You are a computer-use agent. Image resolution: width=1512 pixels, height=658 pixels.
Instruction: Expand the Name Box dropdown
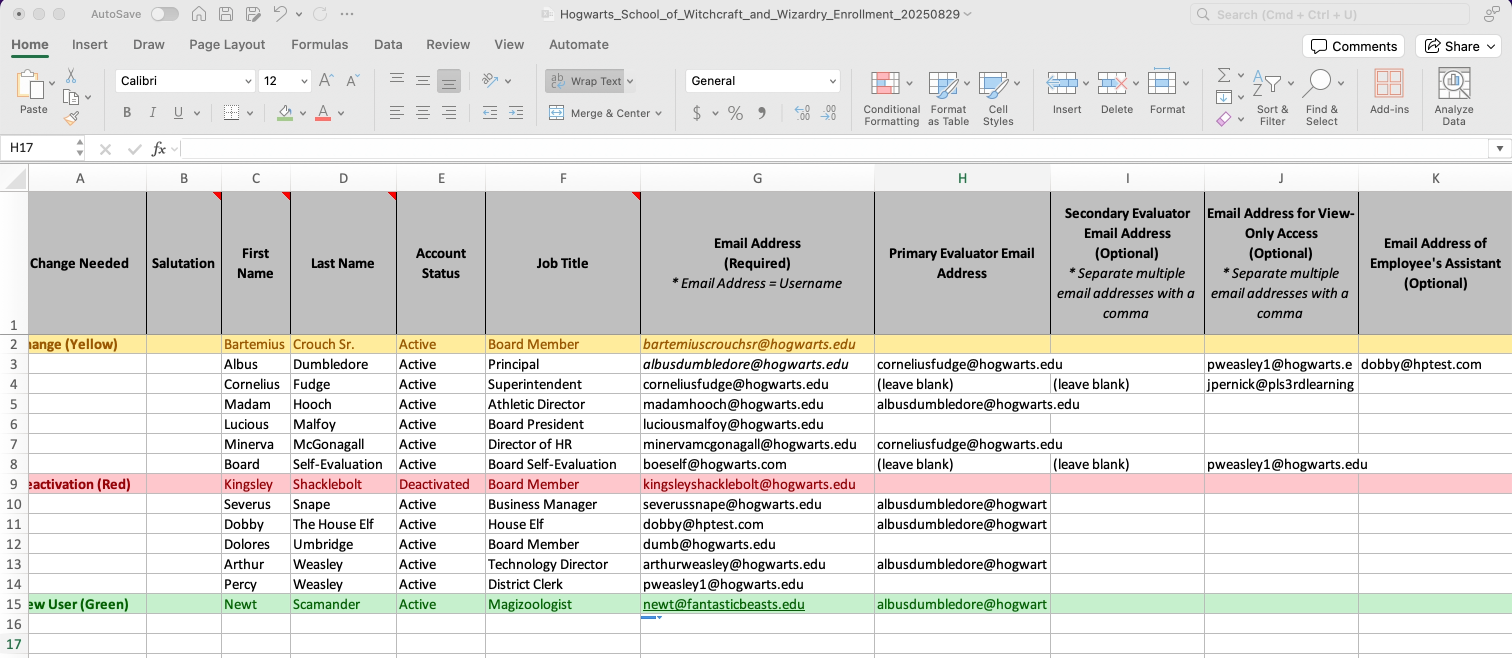pos(80,148)
